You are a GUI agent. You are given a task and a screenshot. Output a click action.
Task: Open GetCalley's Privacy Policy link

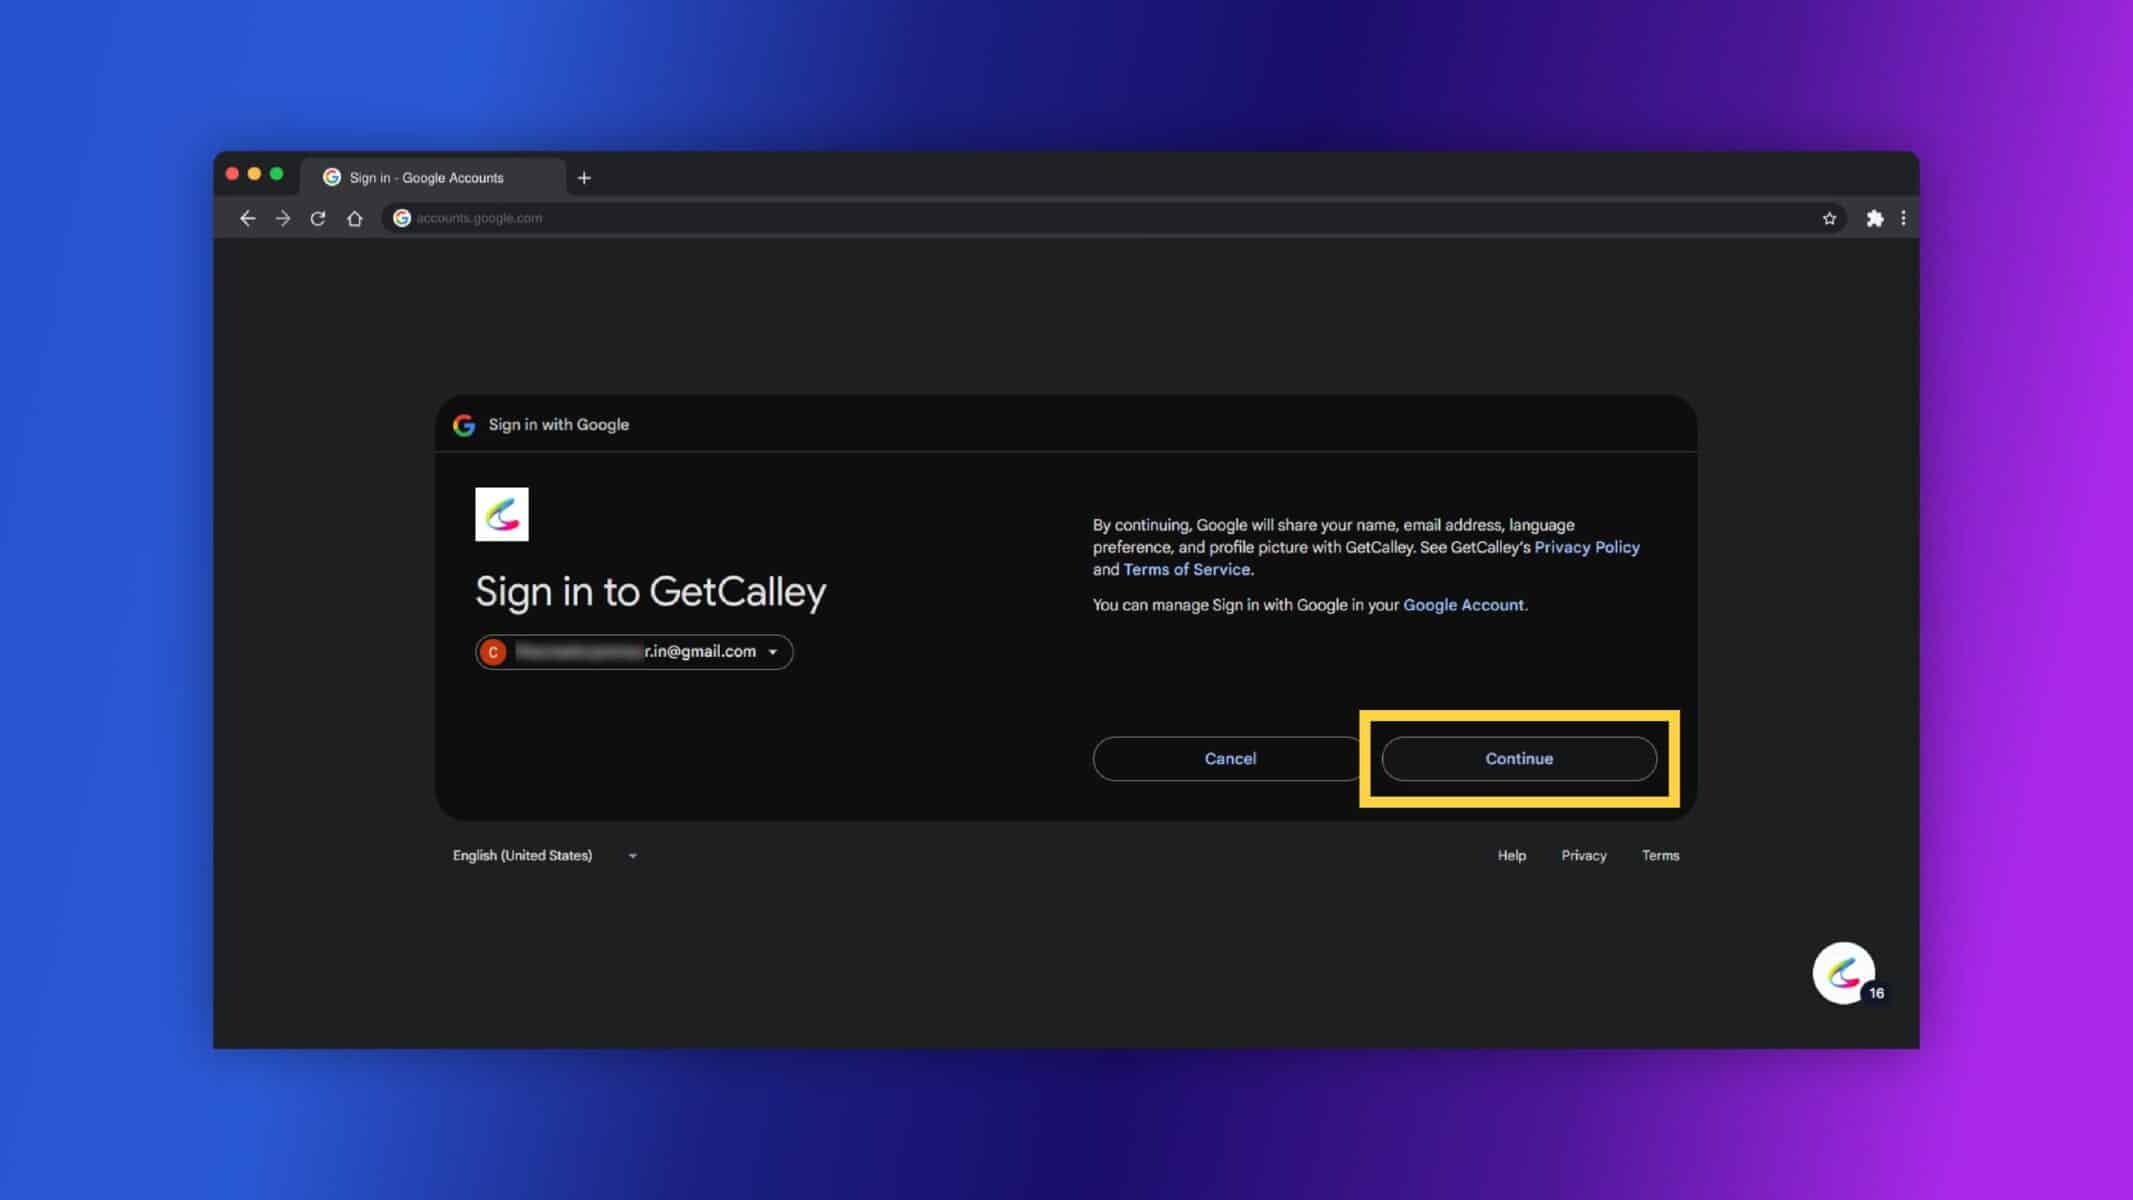click(1587, 547)
